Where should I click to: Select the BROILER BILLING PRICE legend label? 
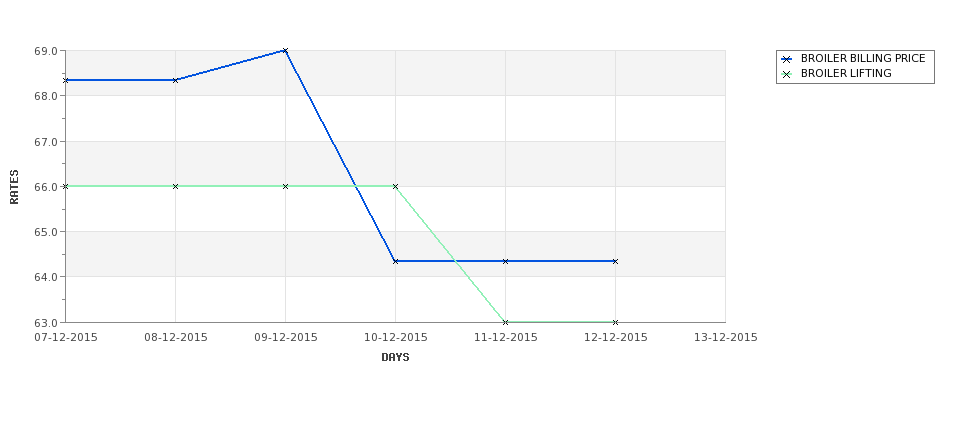[x=863, y=58]
